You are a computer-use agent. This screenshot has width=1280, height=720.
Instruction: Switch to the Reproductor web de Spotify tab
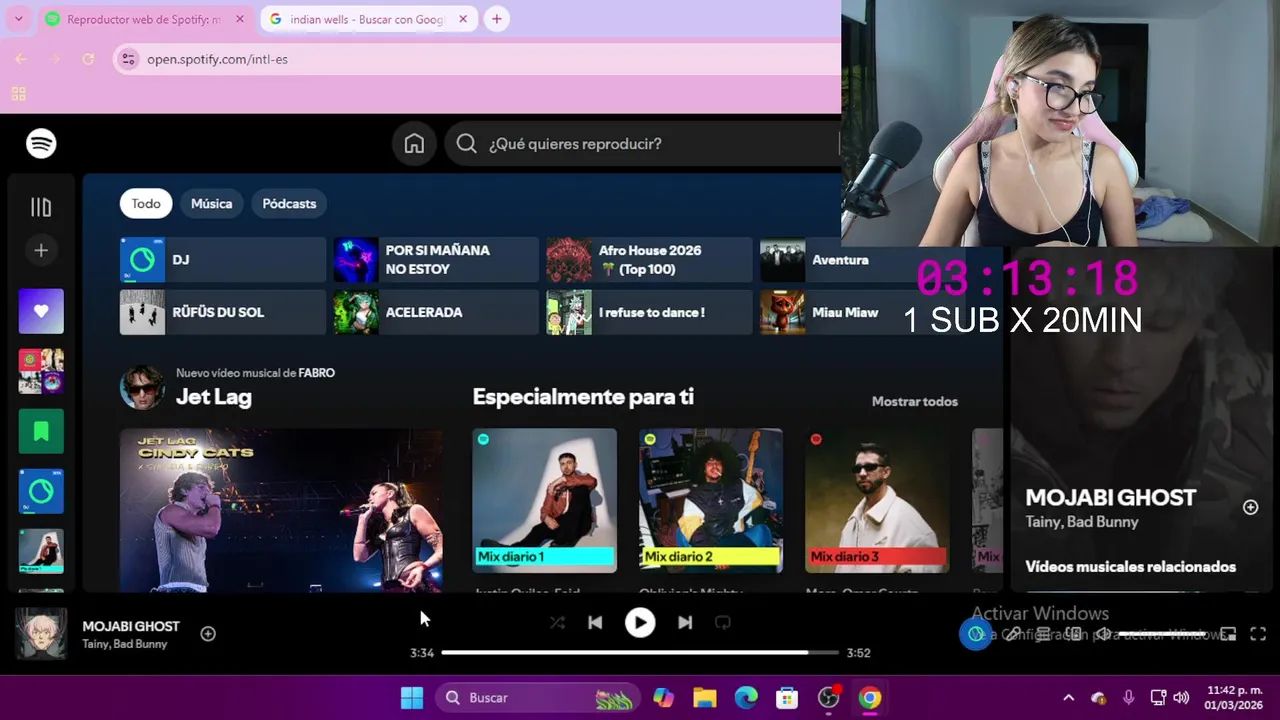[x=145, y=19]
